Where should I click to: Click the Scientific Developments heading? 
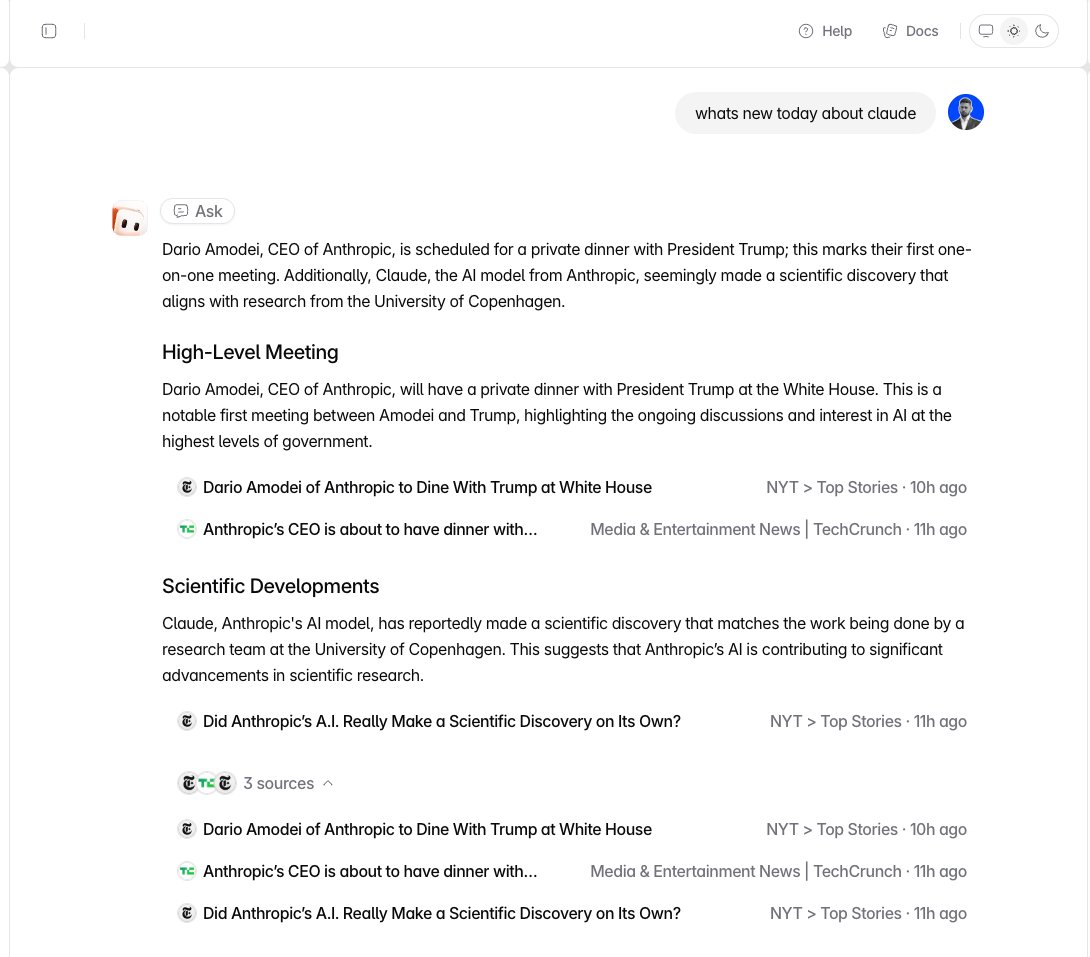[x=270, y=587]
